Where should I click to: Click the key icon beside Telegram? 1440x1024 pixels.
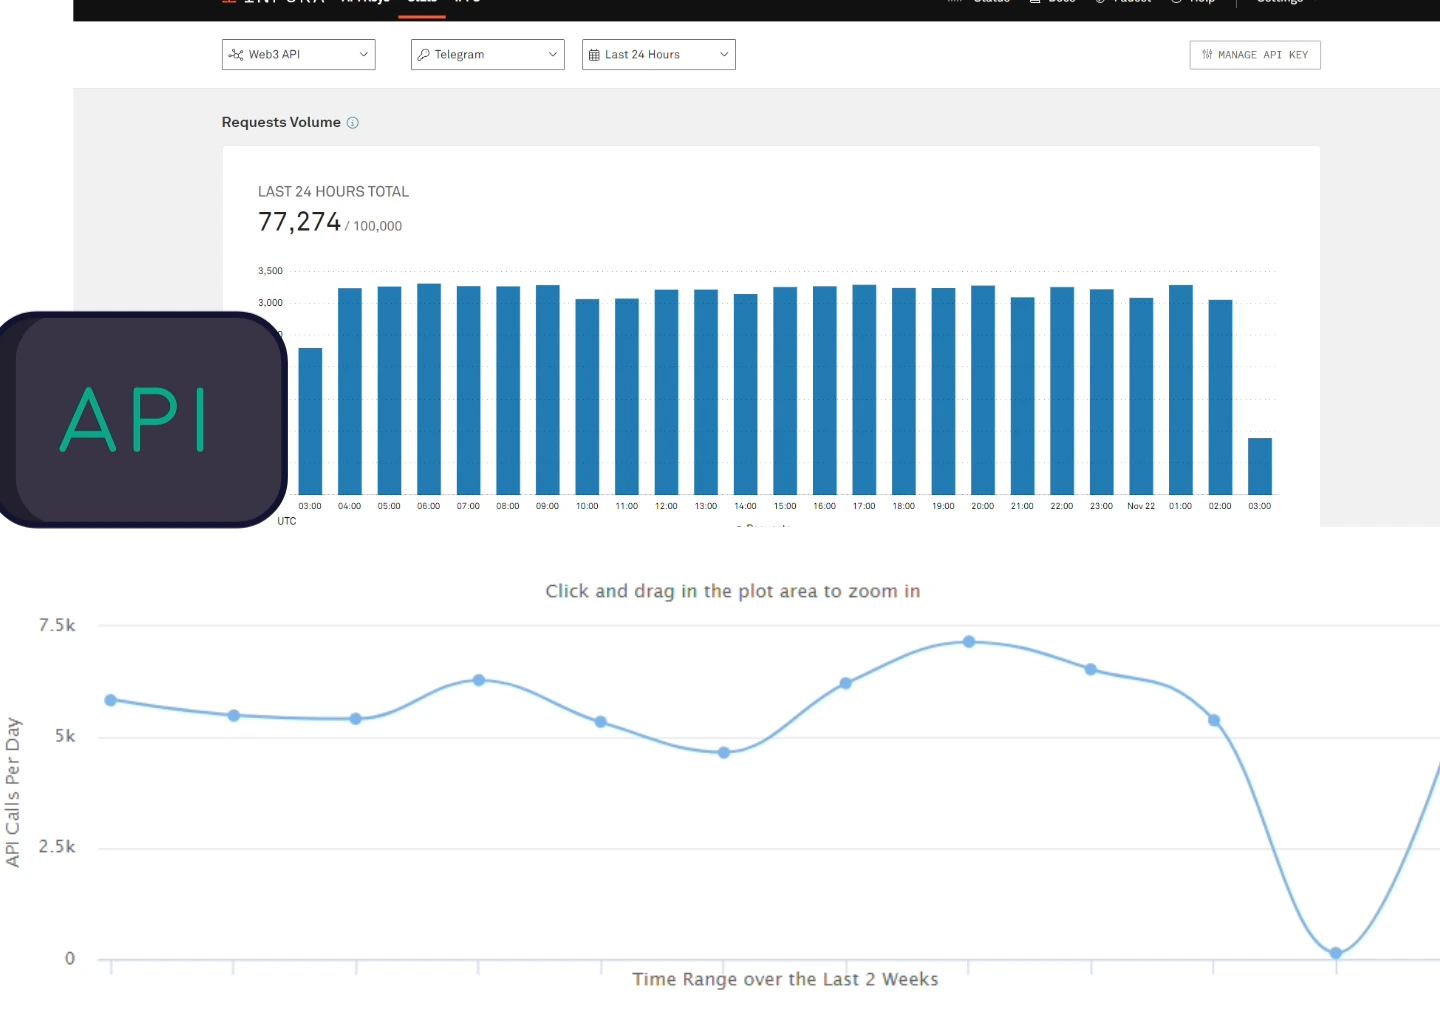[424, 55]
